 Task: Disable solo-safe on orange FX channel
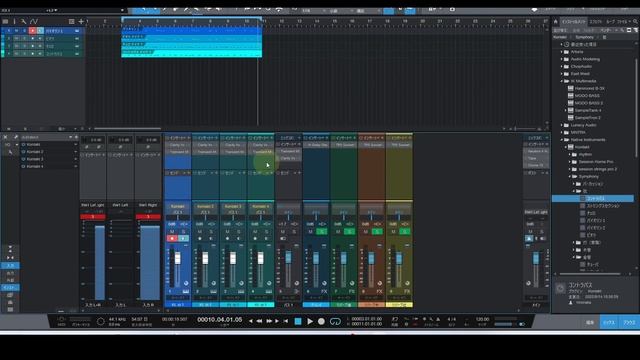[377, 231]
